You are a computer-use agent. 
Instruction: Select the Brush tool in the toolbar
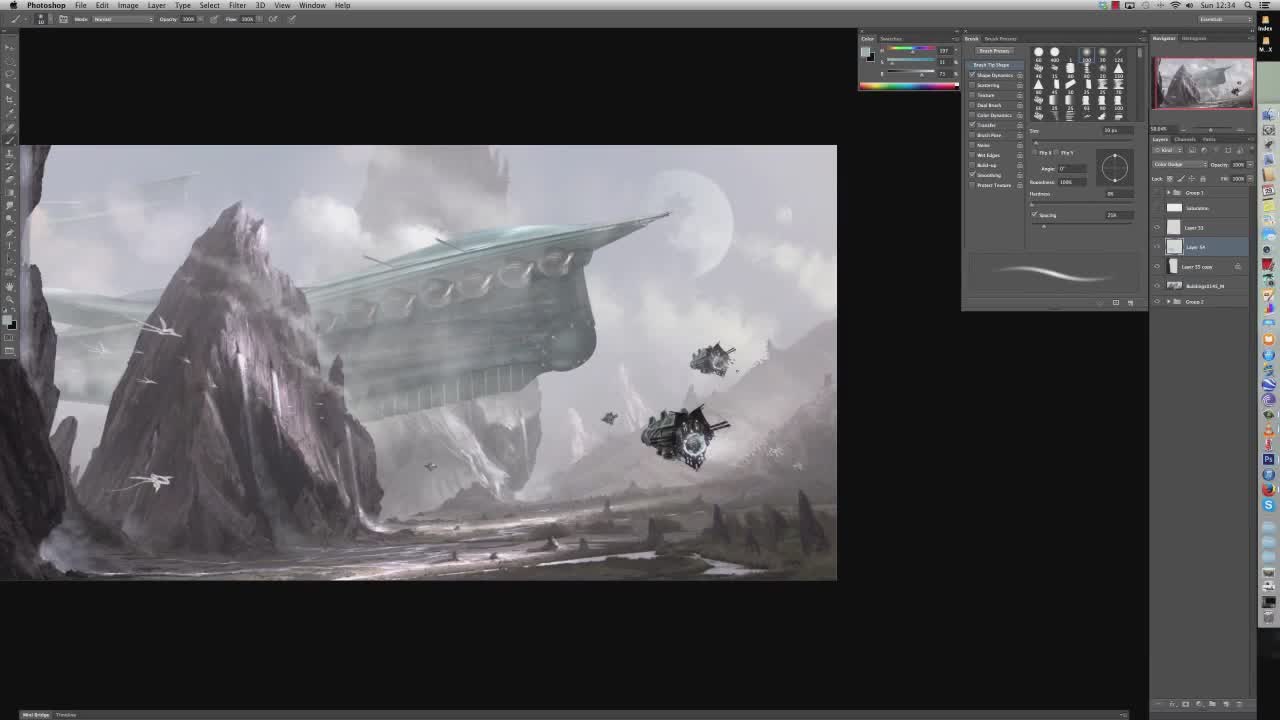(x=10, y=141)
